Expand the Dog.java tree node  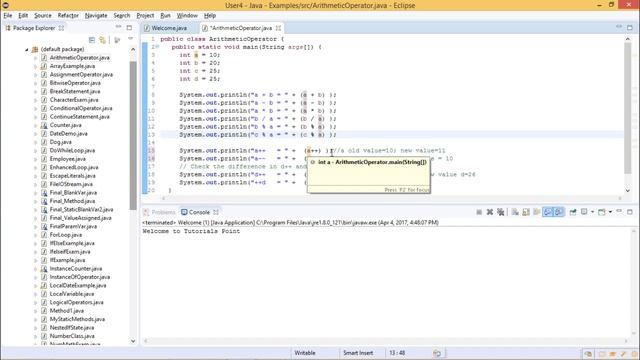(x=36, y=142)
